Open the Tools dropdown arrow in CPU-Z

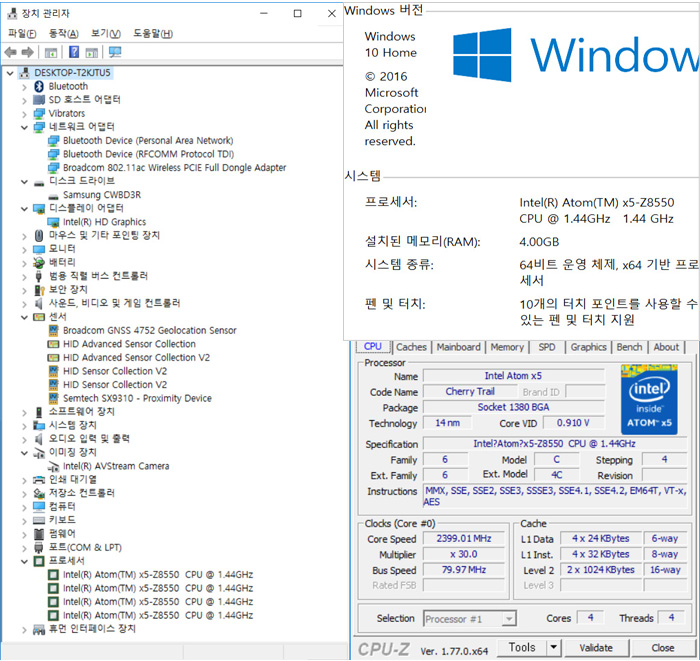pyautogui.click(x=554, y=647)
